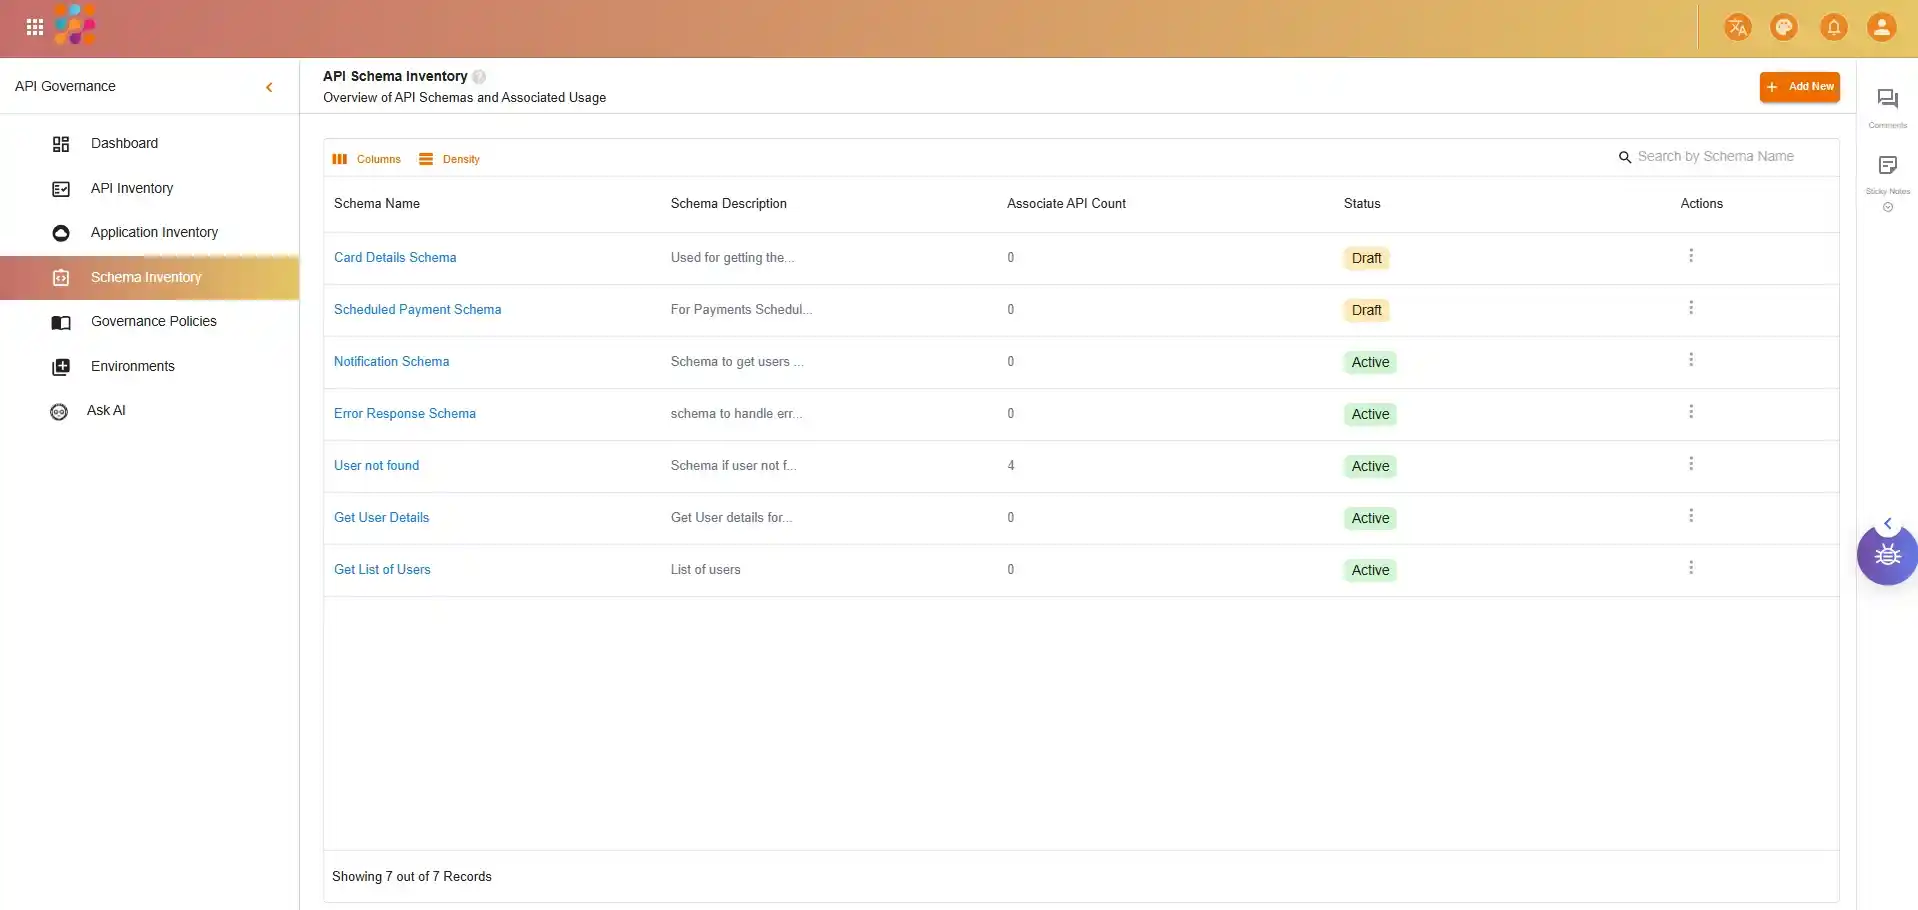The width and height of the screenshot is (1918, 910).
Task: Navigate to API Inventory
Action: point(131,188)
